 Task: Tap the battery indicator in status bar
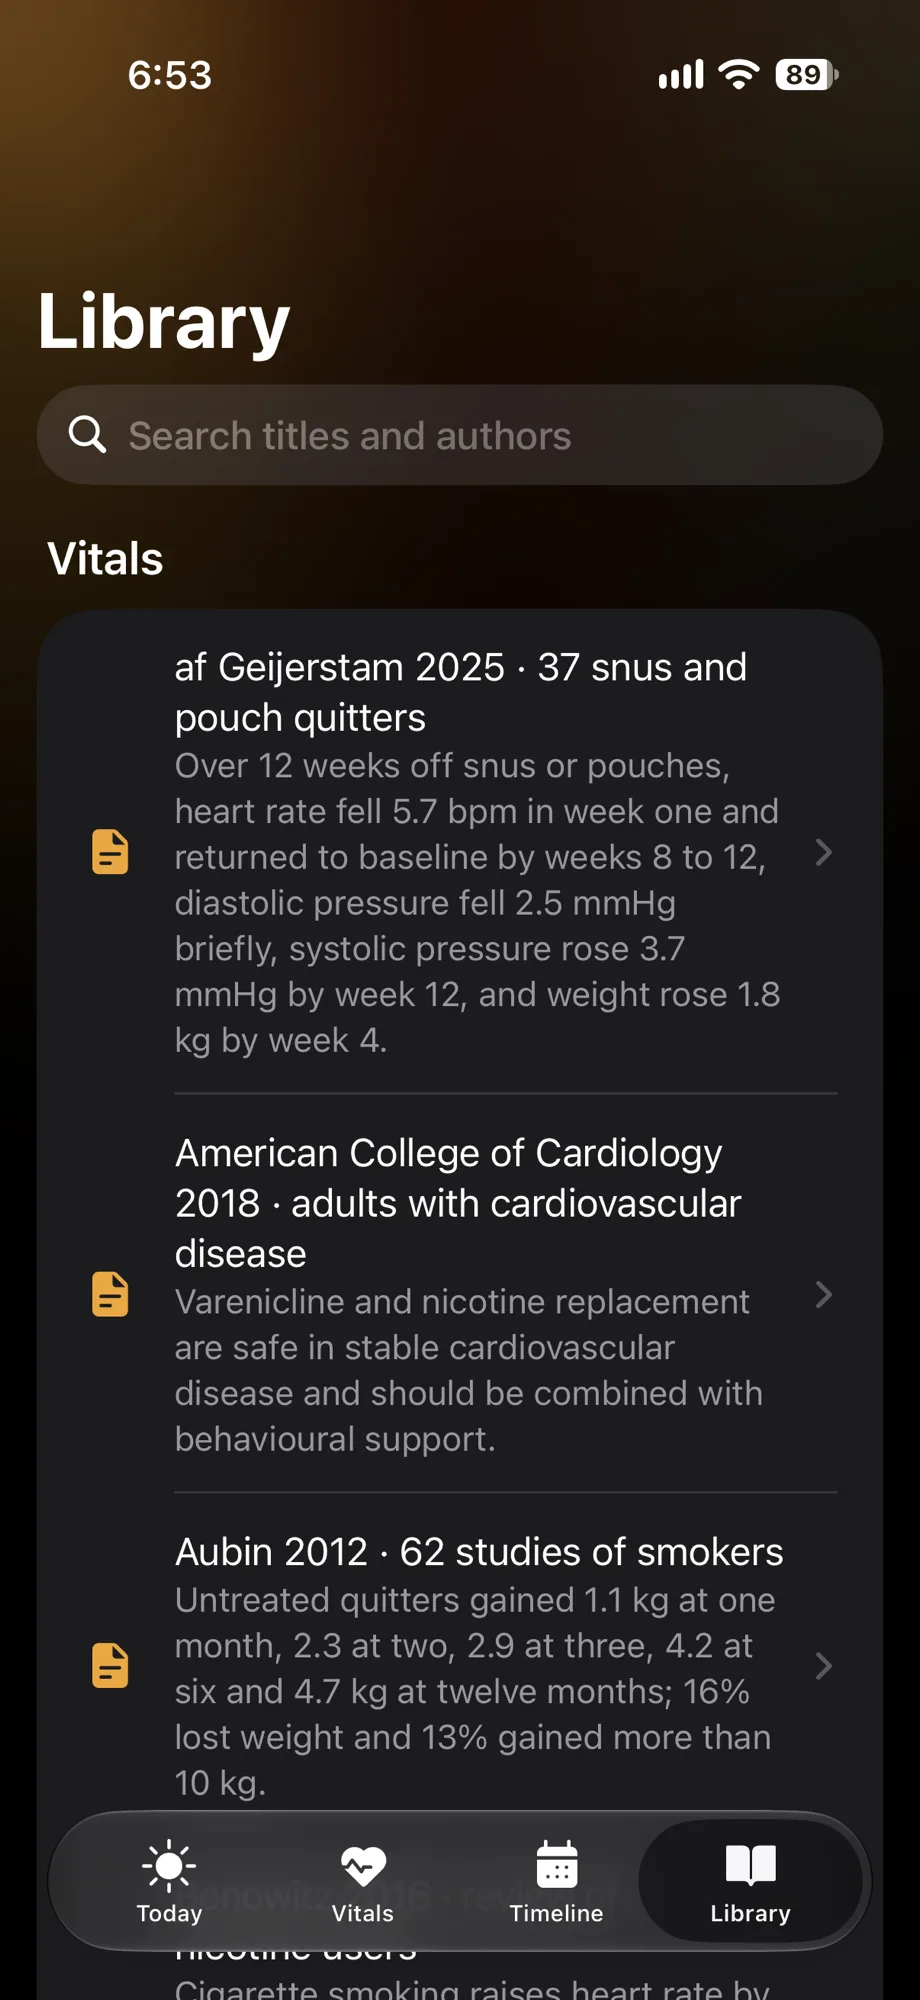[x=807, y=75]
